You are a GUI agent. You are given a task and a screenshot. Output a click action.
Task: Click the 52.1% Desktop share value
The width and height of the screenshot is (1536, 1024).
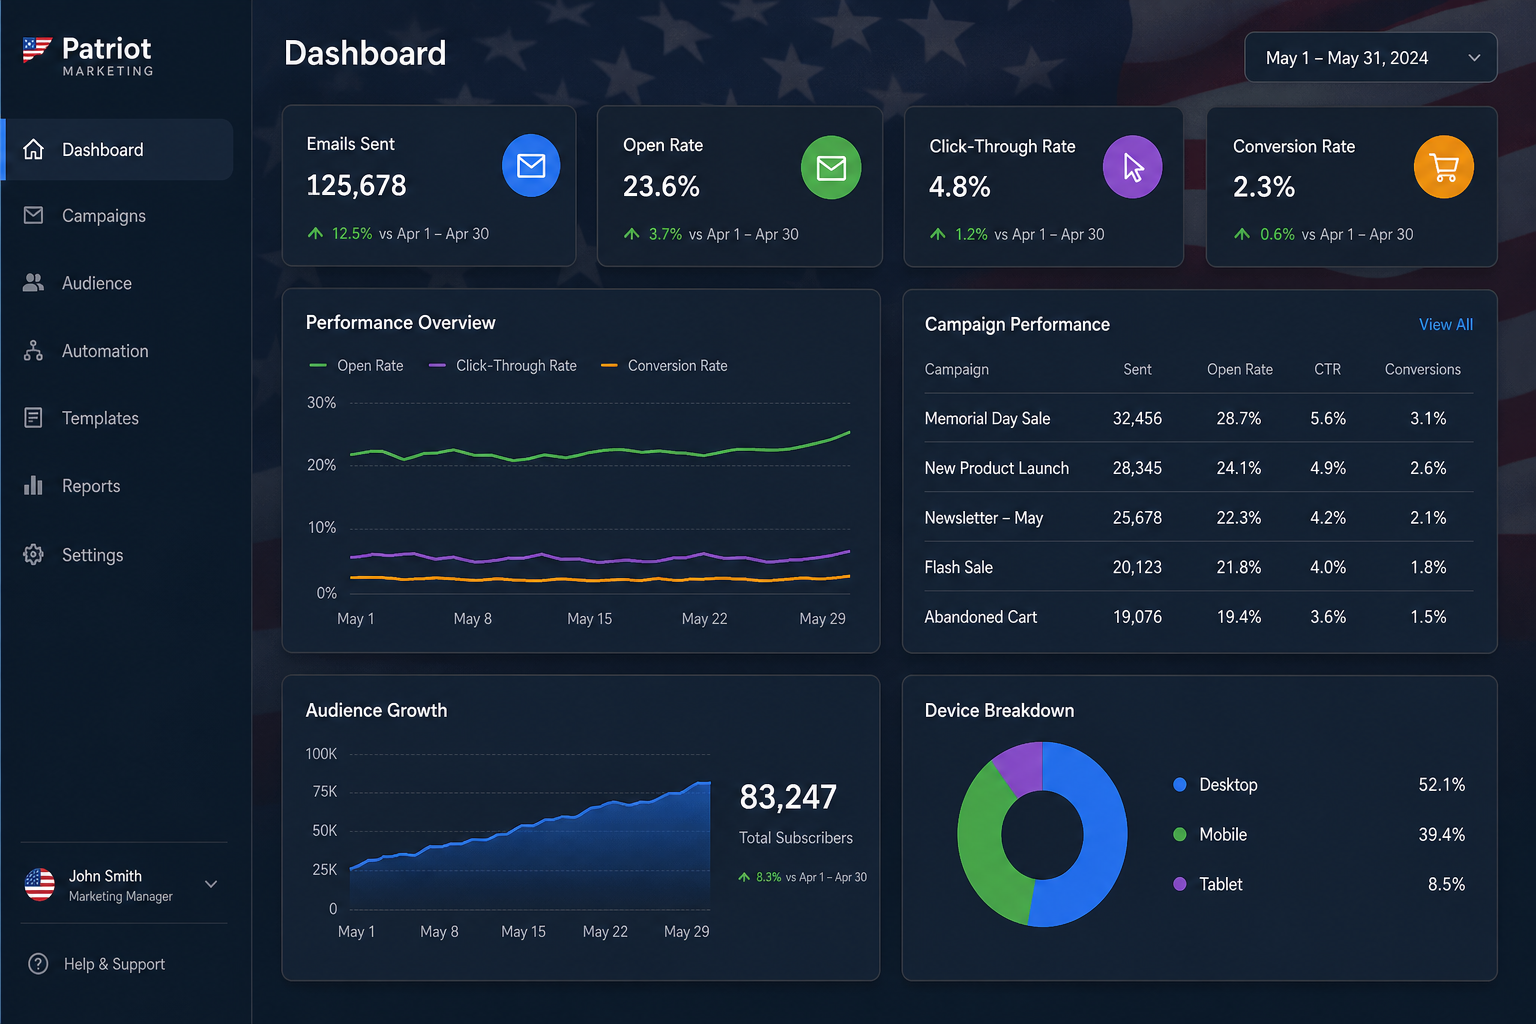tap(1441, 785)
